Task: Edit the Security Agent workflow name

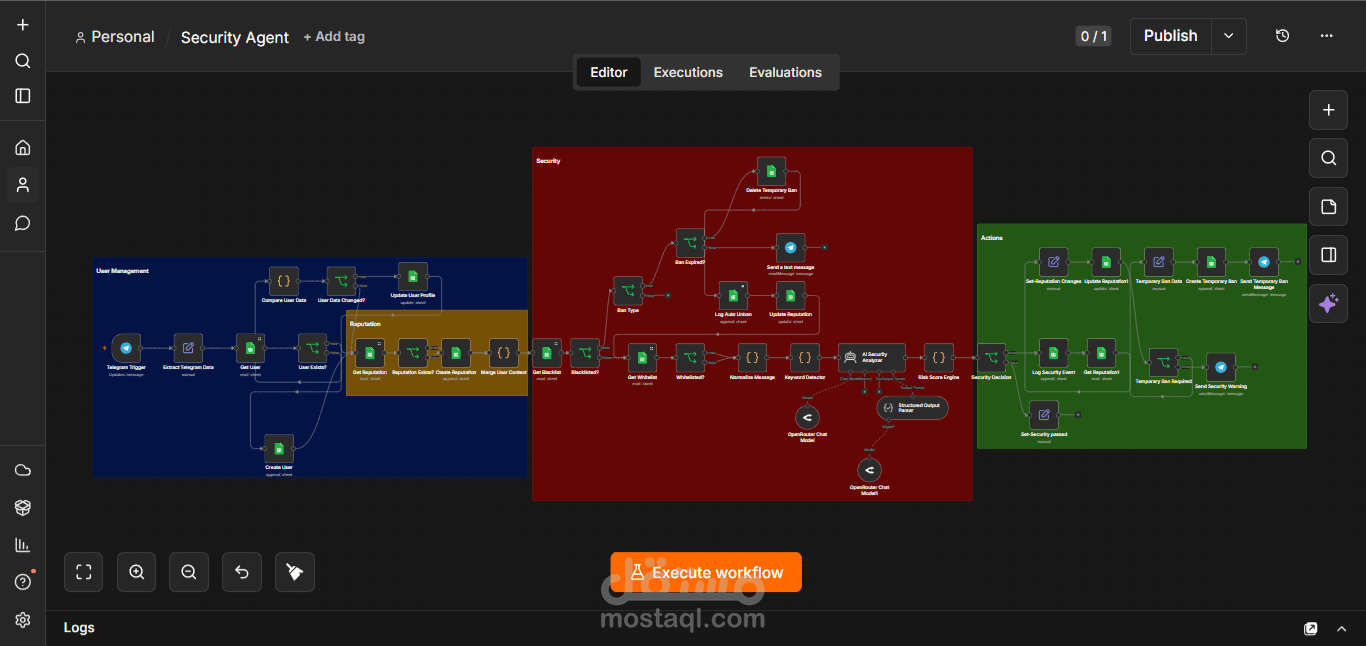Action: (x=235, y=37)
